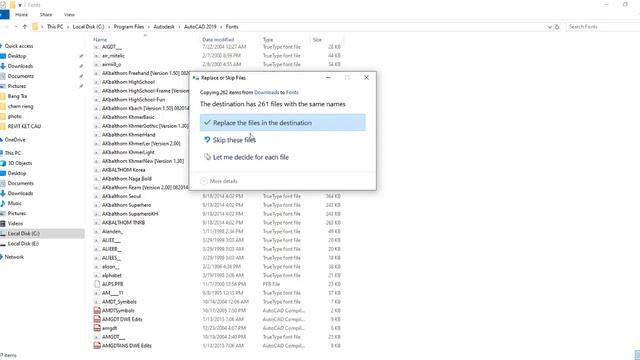
Task: Select the AKbalthom Naga Bold font file
Action: (x=127, y=179)
